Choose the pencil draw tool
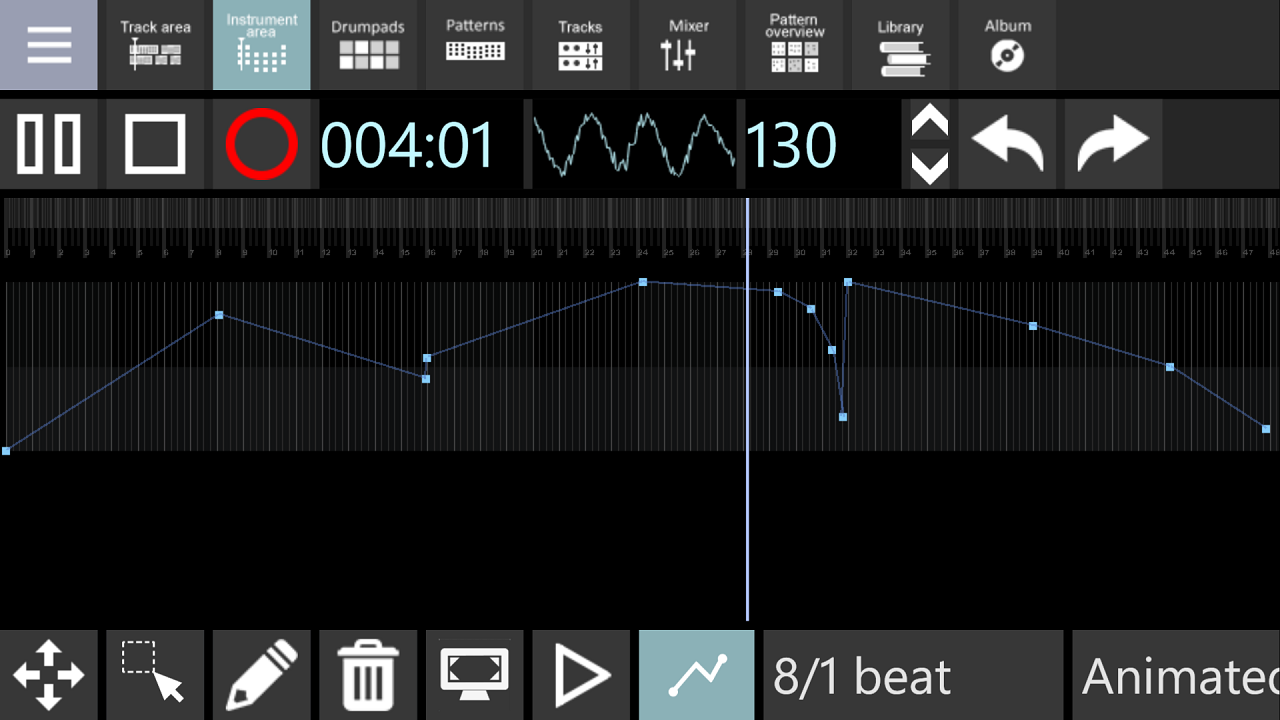1280x720 pixels. click(262, 675)
